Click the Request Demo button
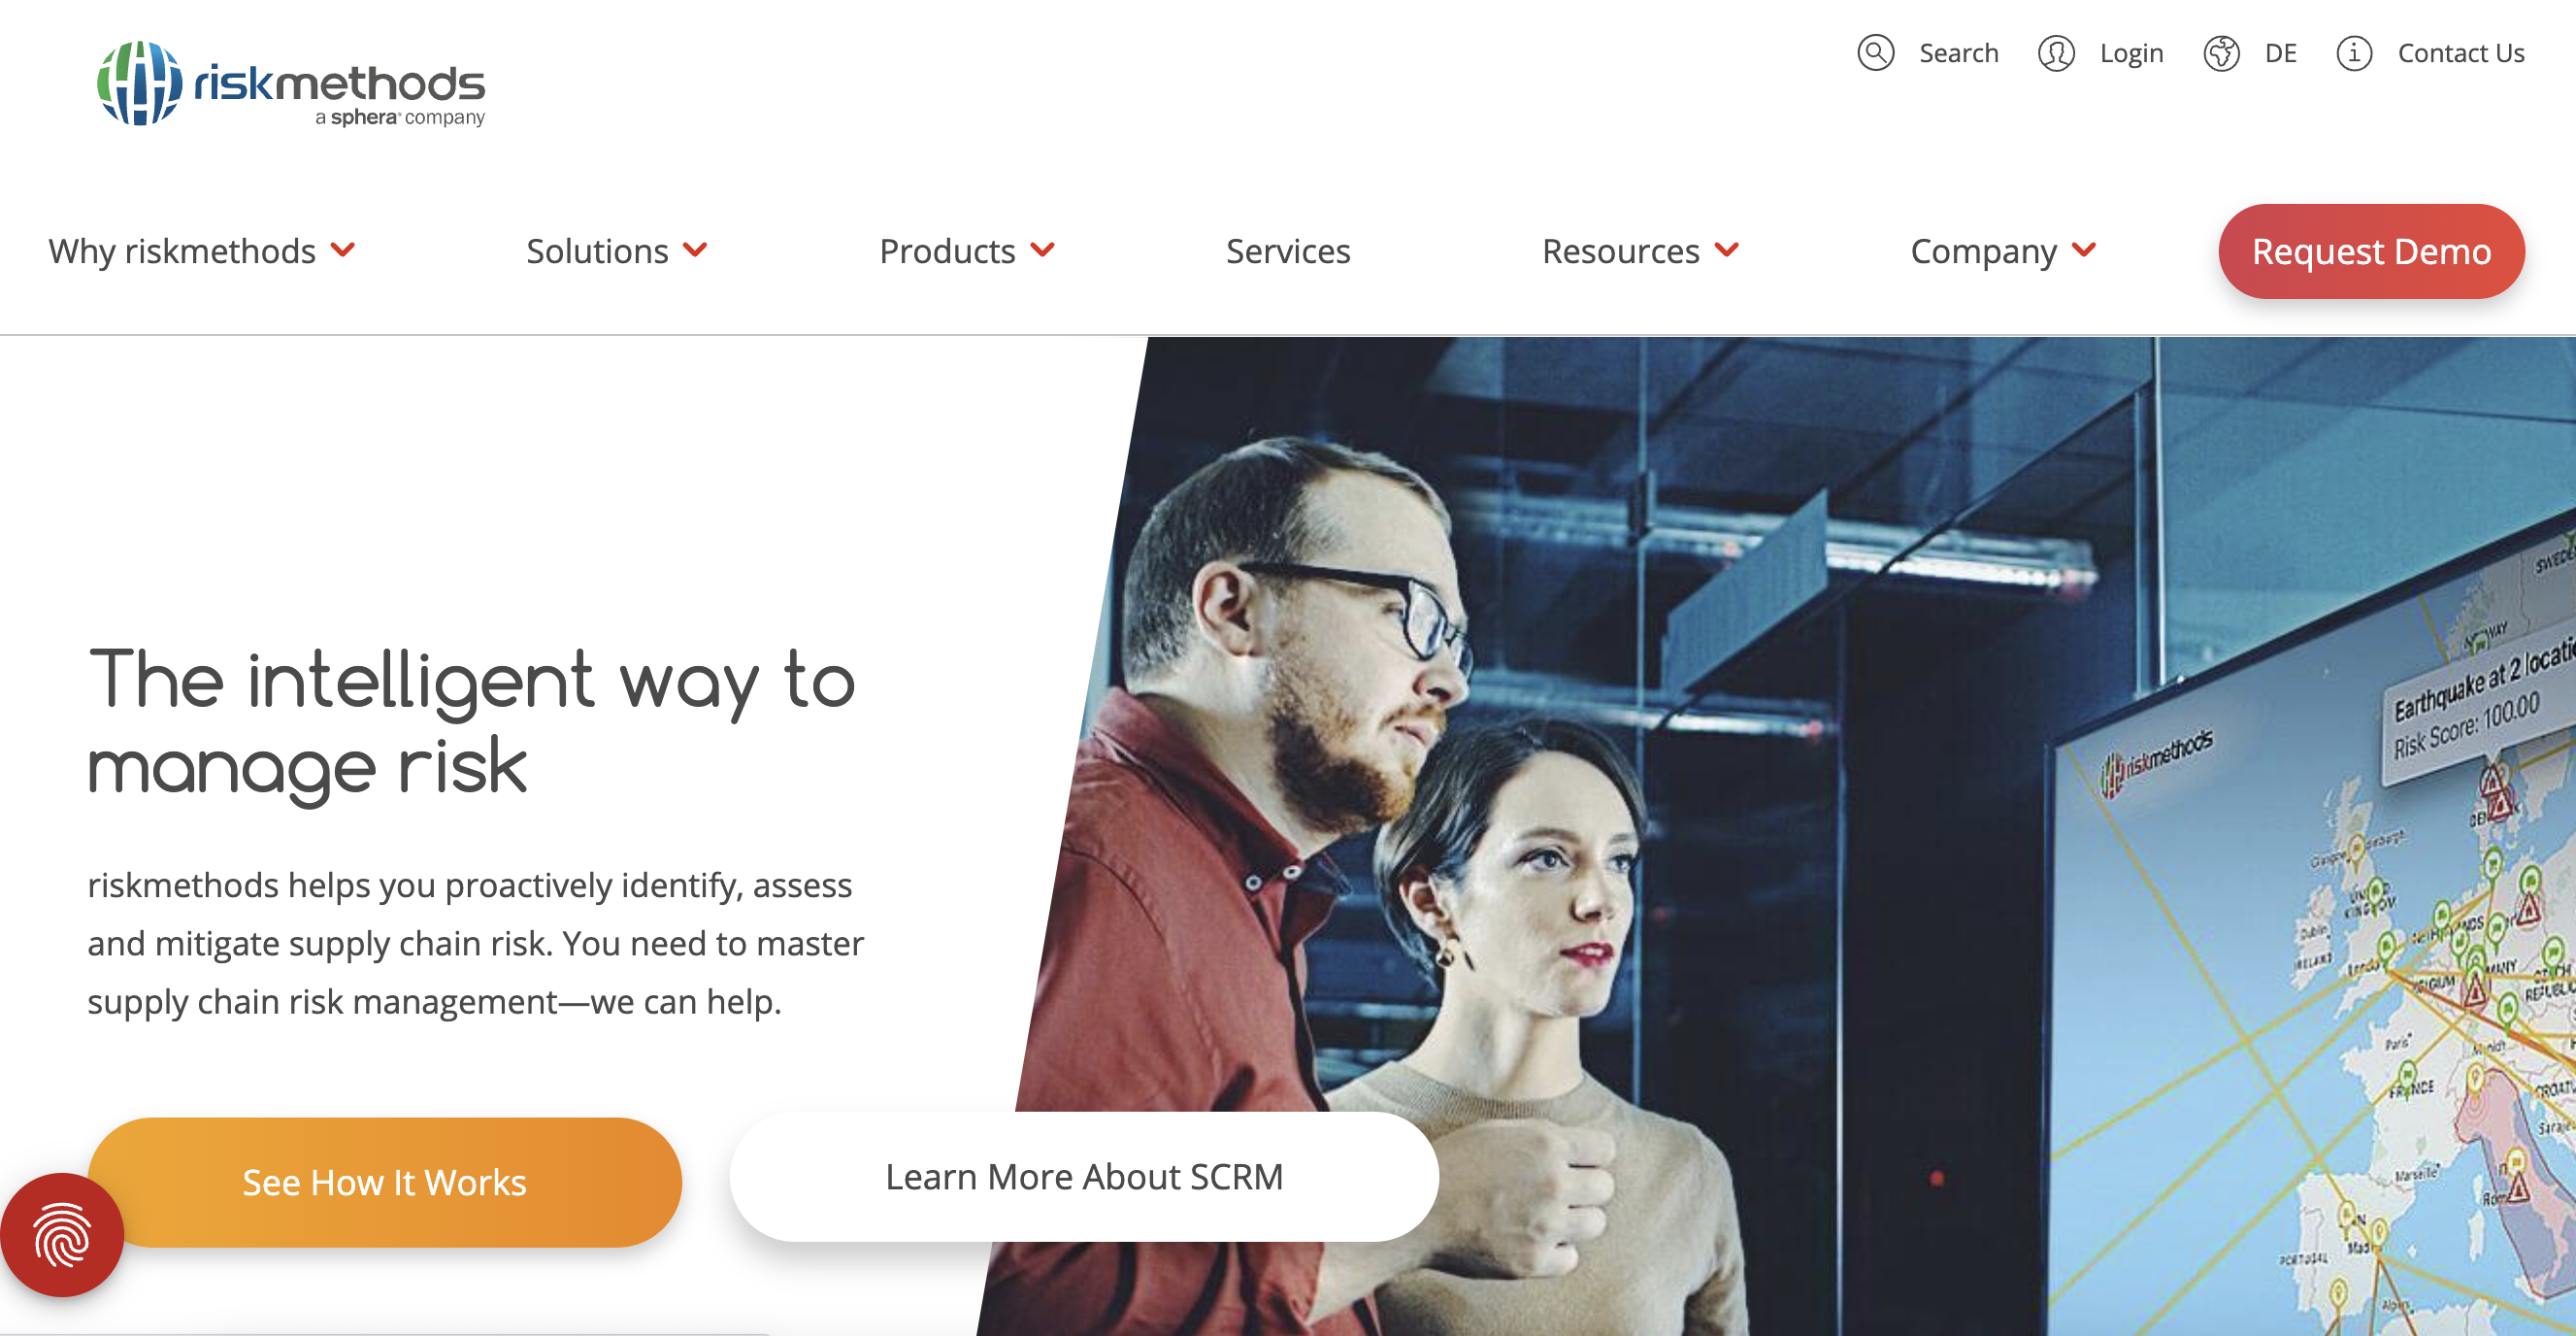 (2371, 251)
